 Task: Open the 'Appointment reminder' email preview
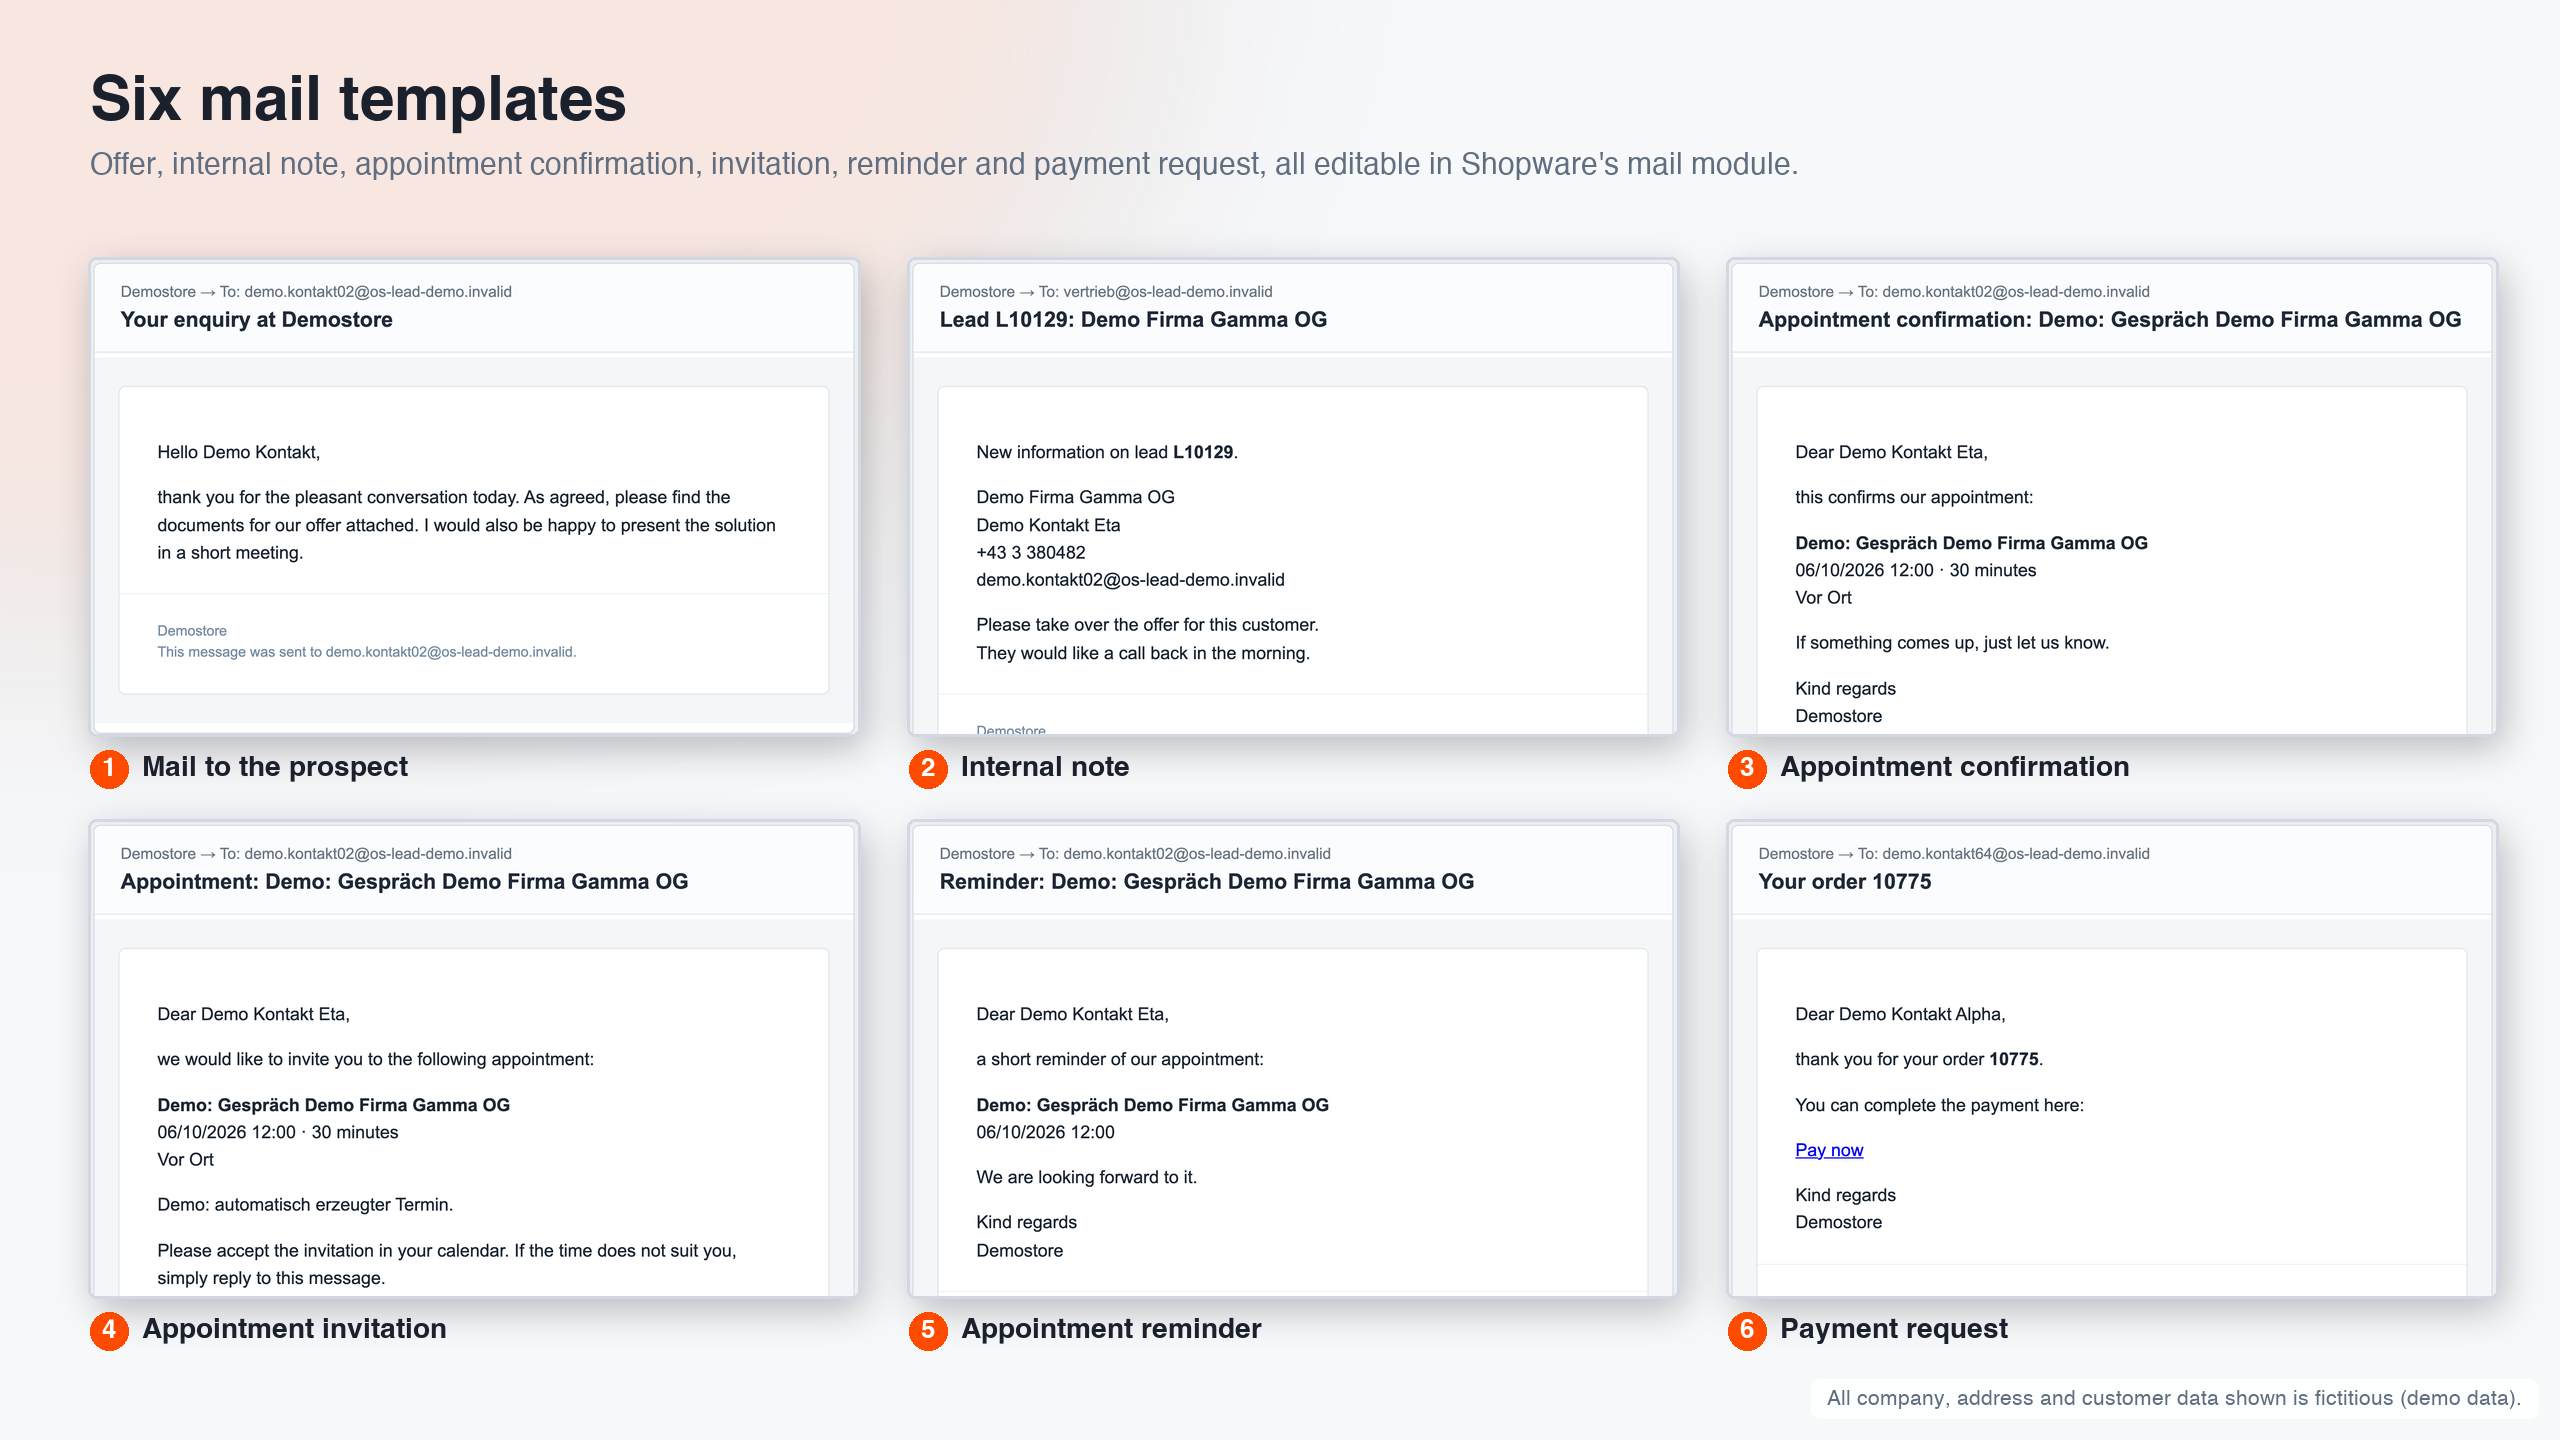coord(1293,1059)
